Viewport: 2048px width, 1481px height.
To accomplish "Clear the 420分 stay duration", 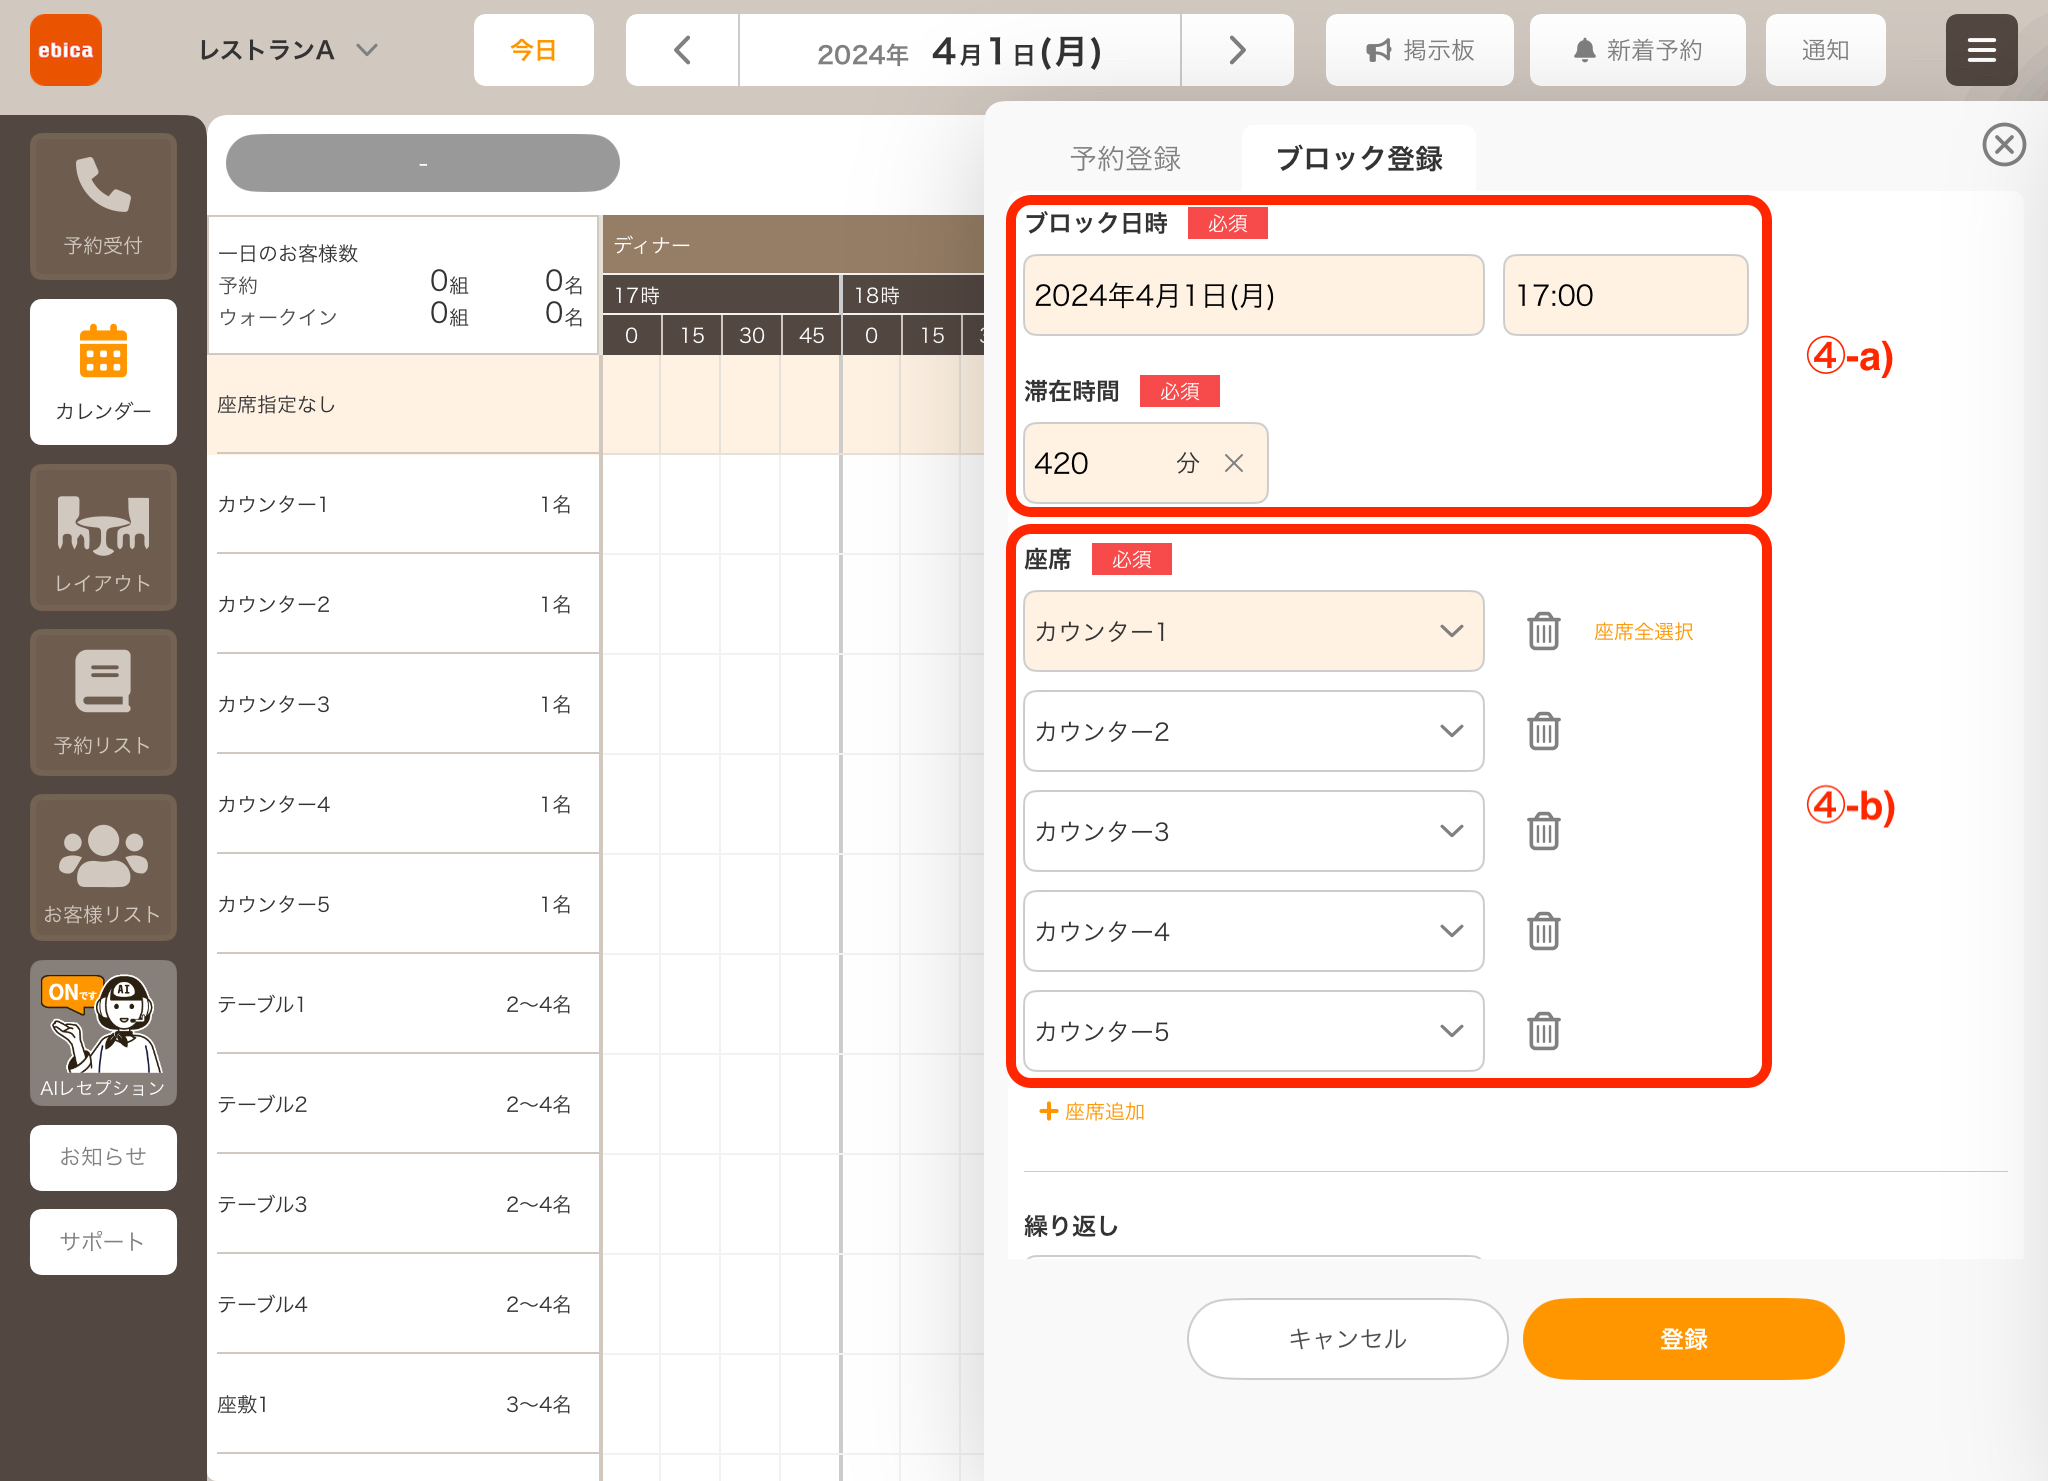I will tap(1234, 463).
